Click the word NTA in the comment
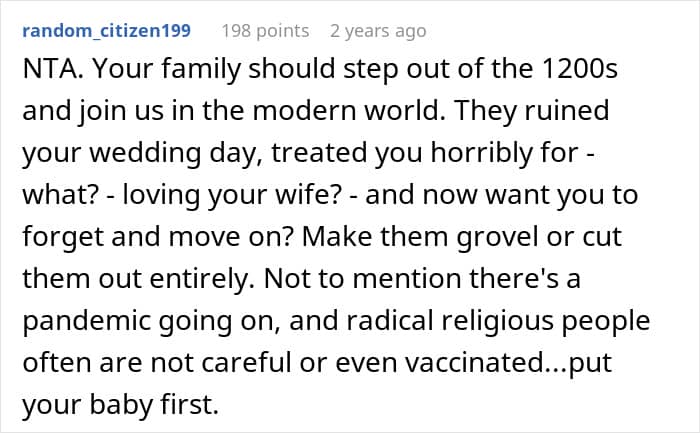This screenshot has width=700, height=433. [44, 75]
